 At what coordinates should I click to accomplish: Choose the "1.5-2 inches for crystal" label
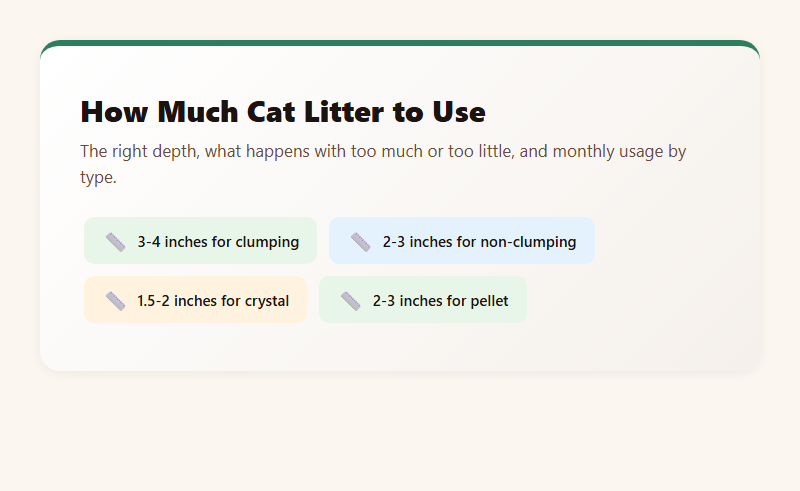pos(213,301)
